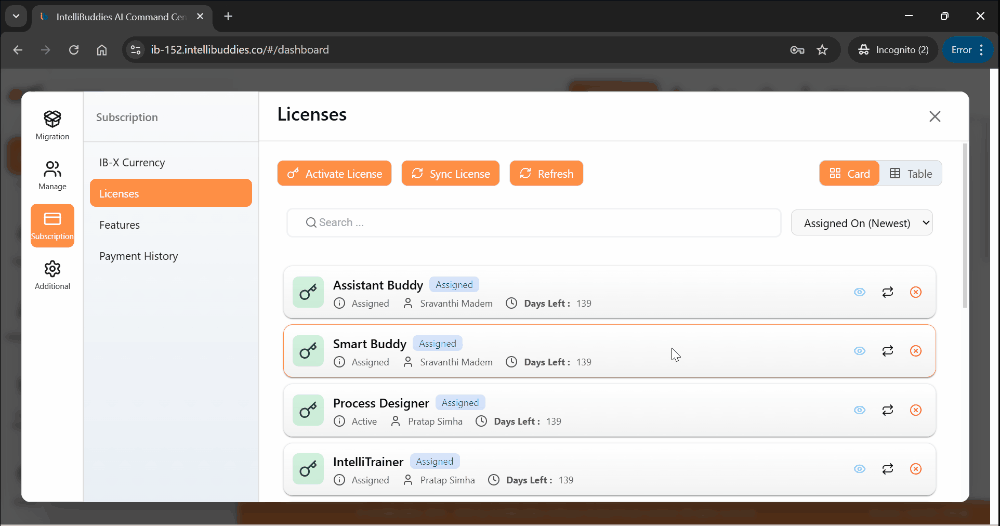The width and height of the screenshot is (1000, 526).
Task: Open the Features menu item
Action: click(x=170, y=225)
